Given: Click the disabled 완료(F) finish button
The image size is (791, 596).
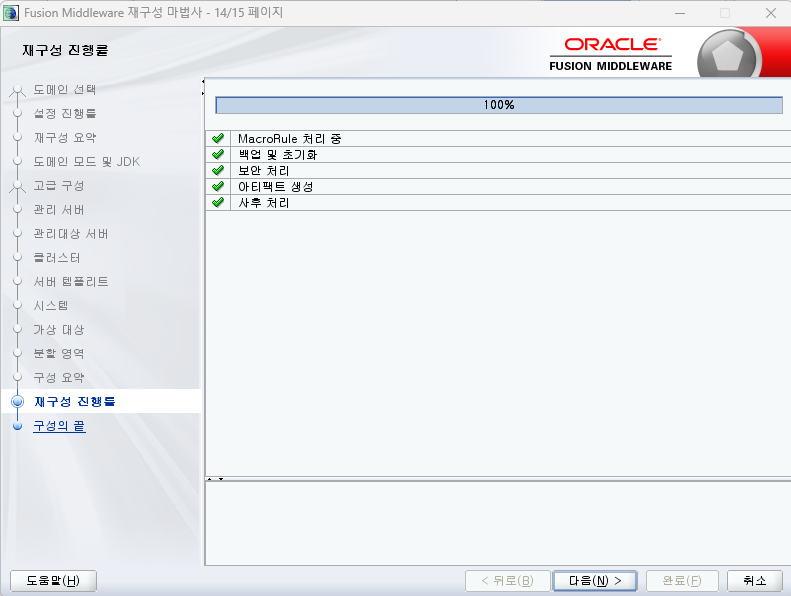Looking at the screenshot, I should 682,581.
